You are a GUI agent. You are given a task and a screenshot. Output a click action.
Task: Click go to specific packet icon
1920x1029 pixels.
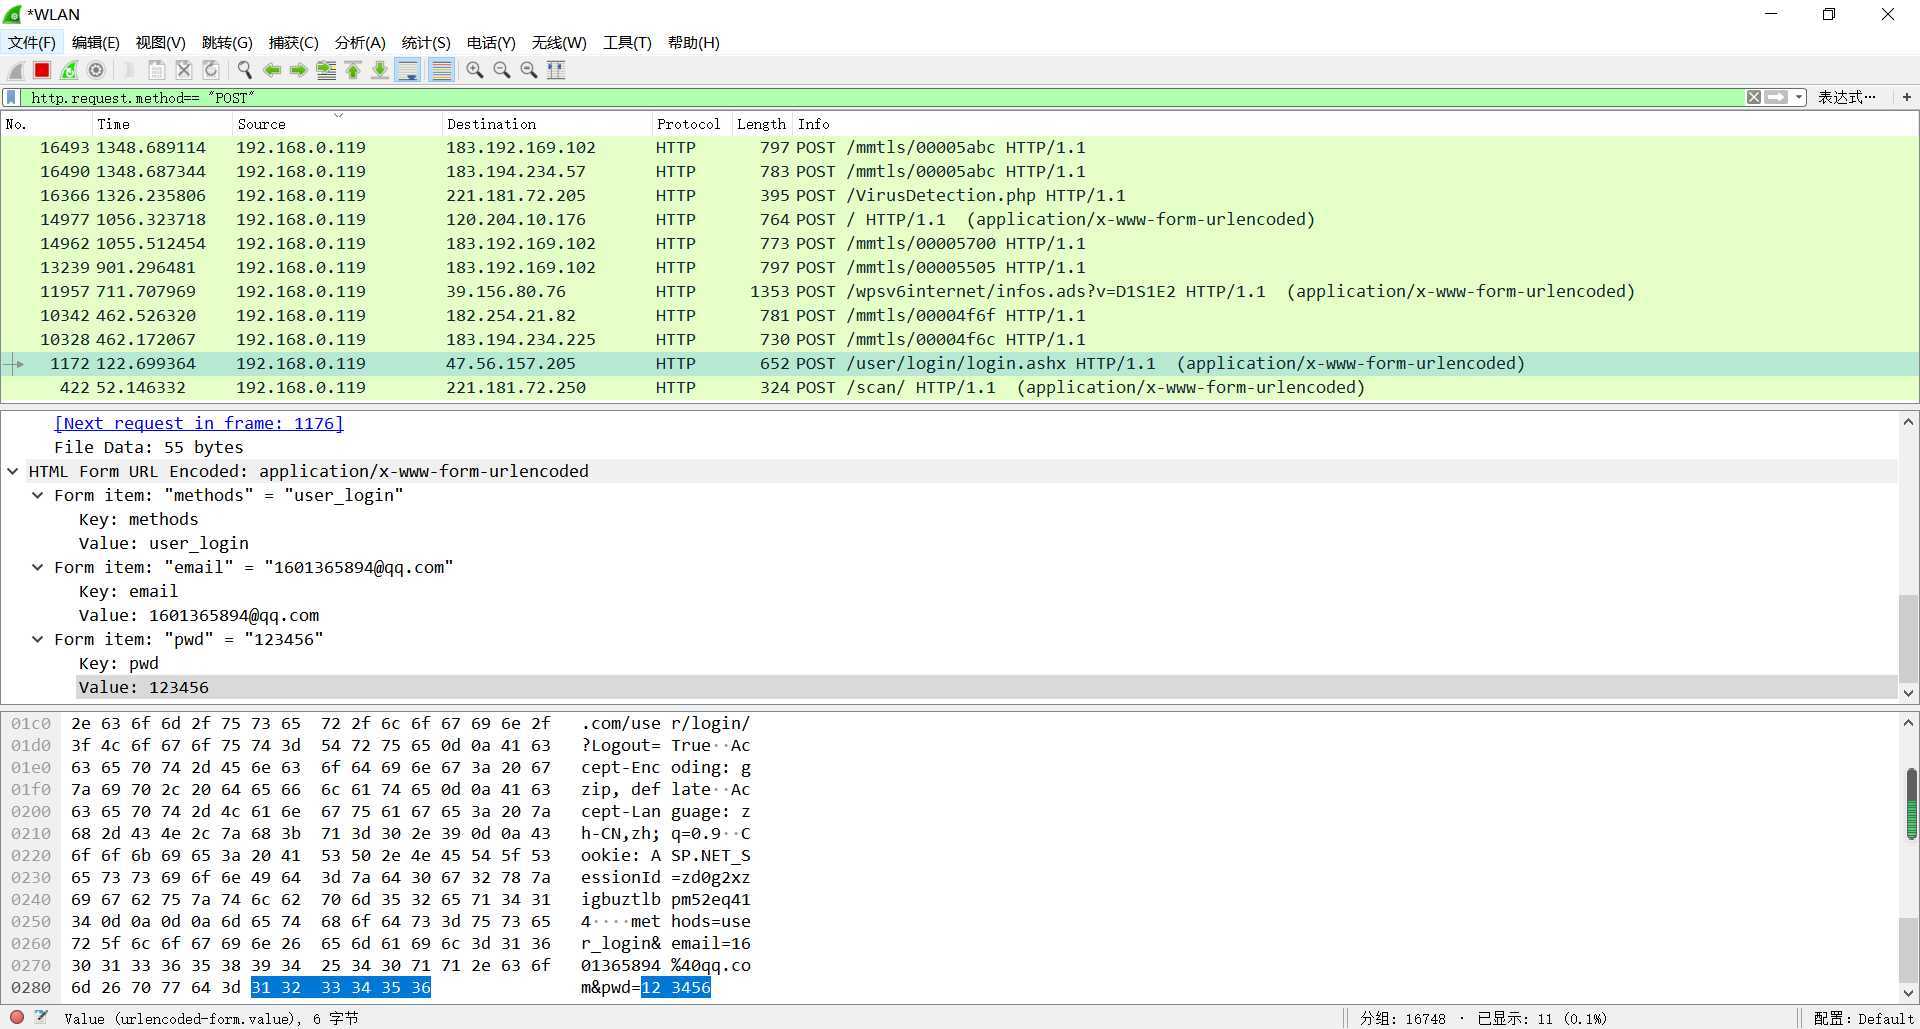[x=325, y=70]
